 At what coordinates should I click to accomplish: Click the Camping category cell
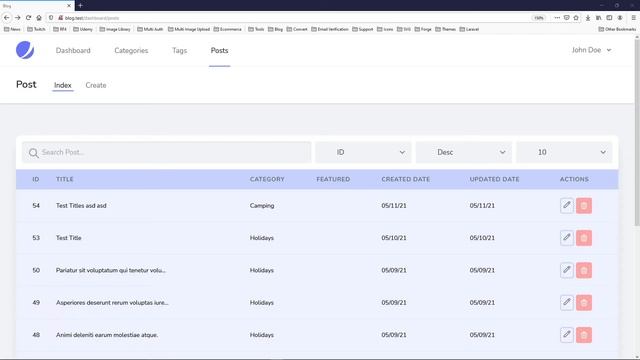262,205
